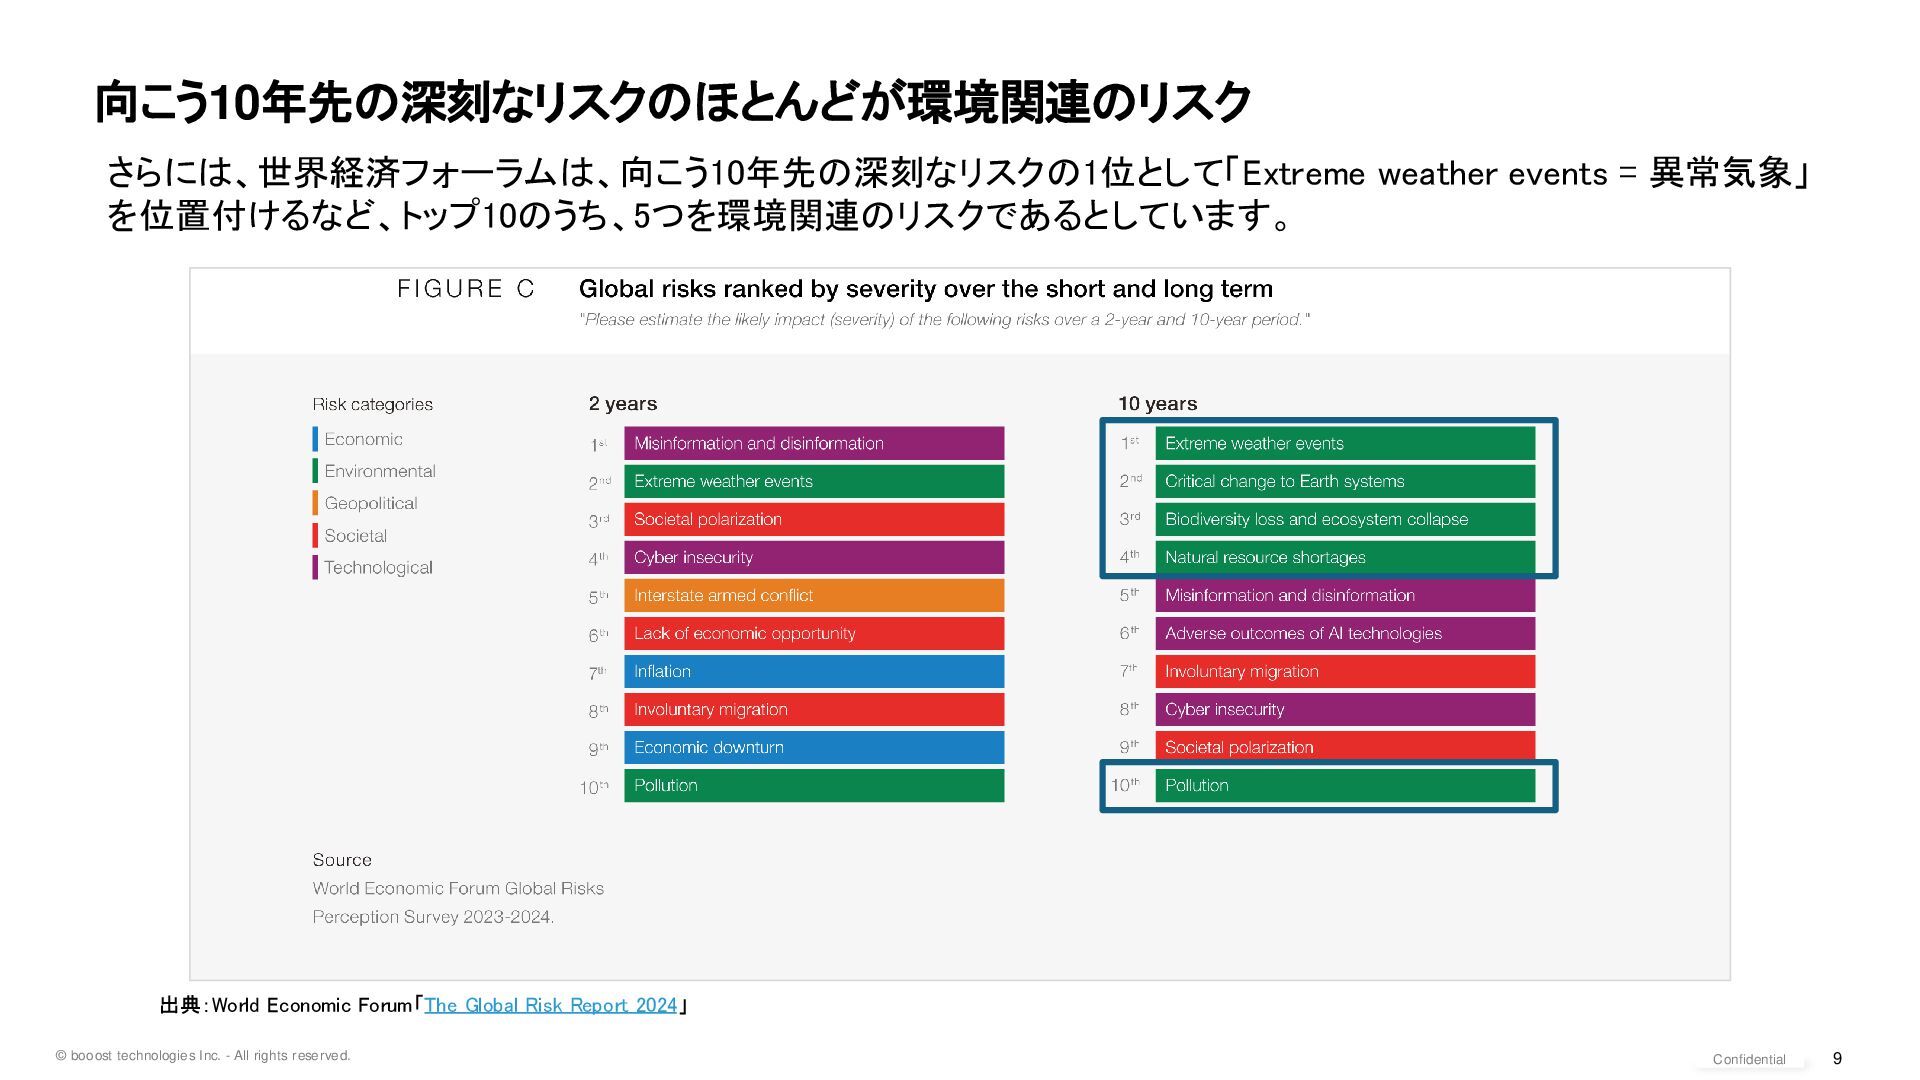Click the Inflation bar
This screenshot has height=1080, width=1920.
tap(813, 671)
